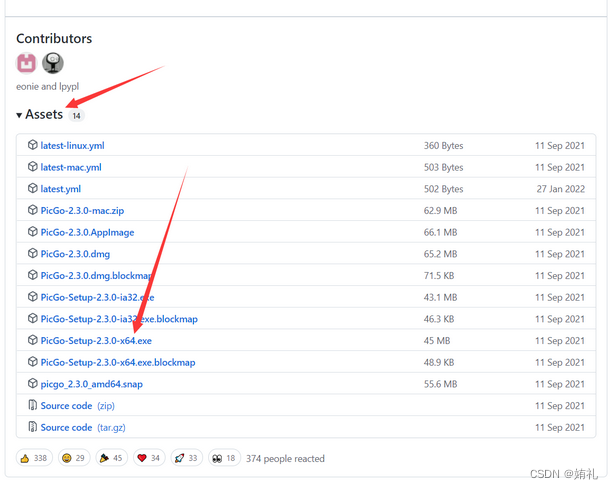Download PicGo-2.3.0.dmg.blockmap file
Screen dimensions: 613x489
click(96, 276)
